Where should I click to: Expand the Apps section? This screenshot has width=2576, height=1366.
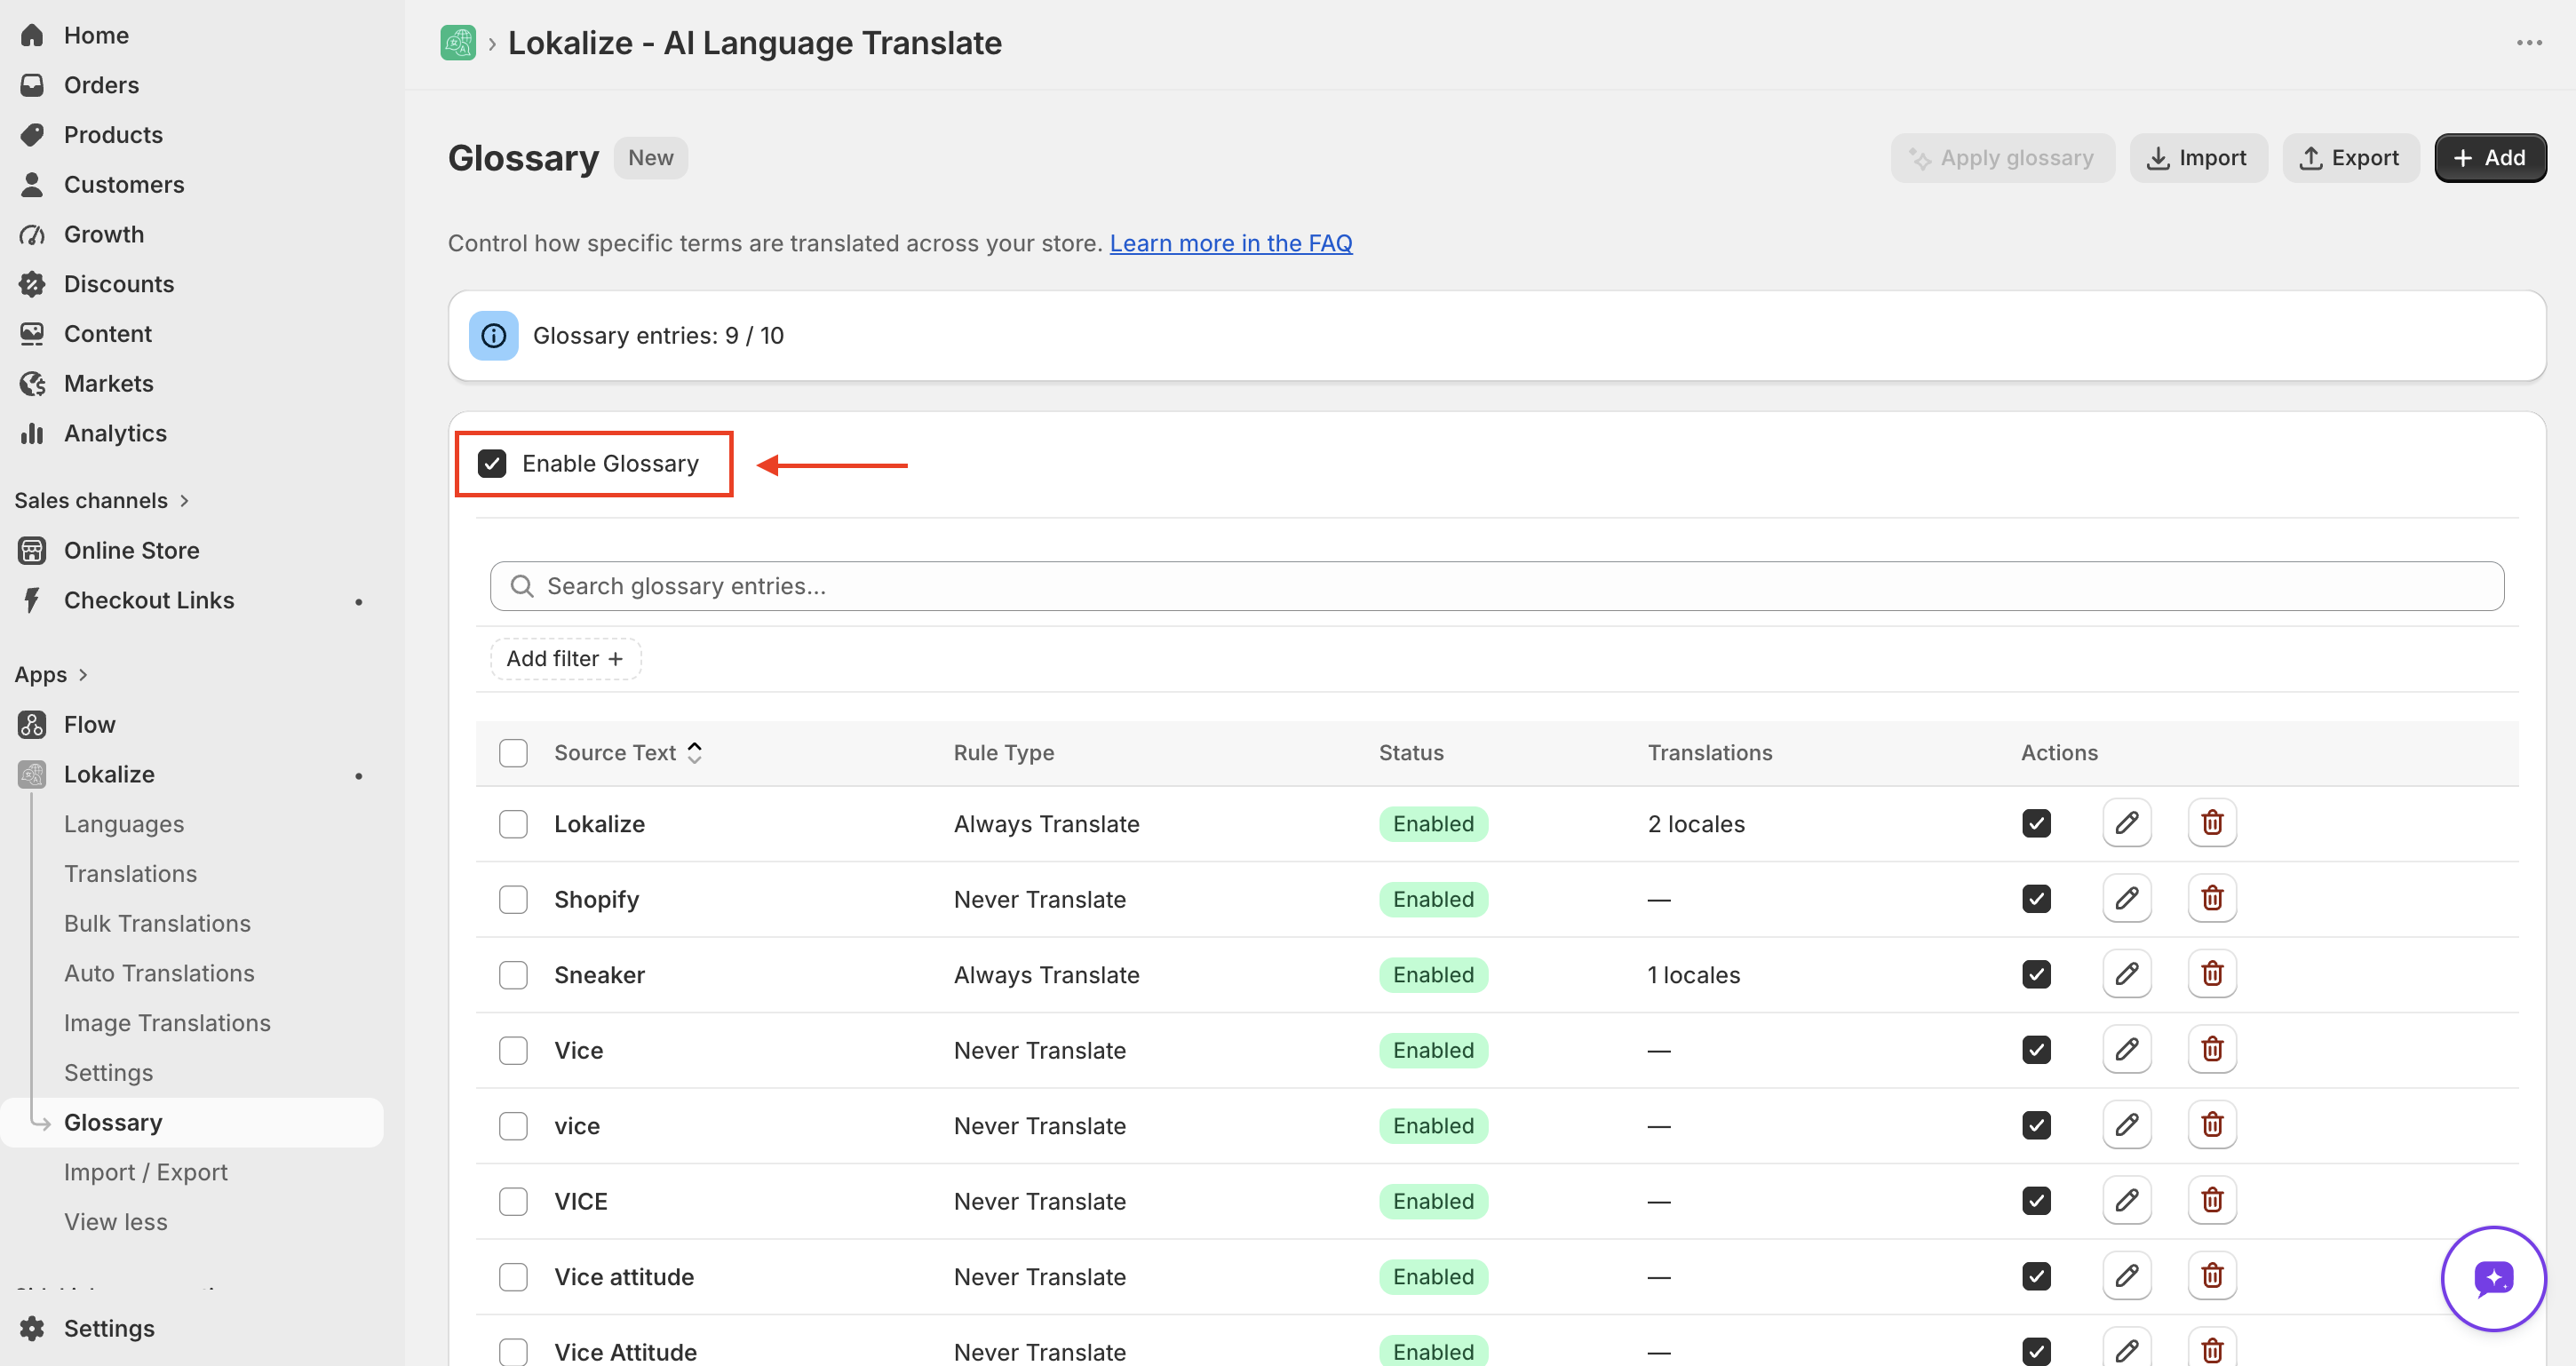pos(52,675)
